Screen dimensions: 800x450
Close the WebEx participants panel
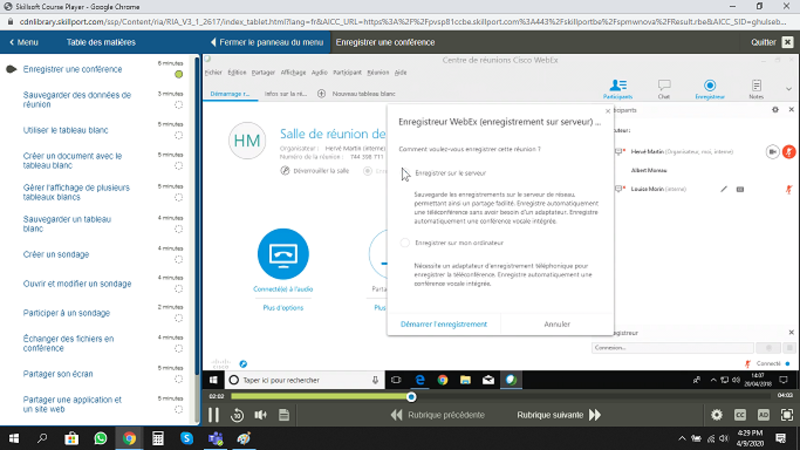(791, 110)
